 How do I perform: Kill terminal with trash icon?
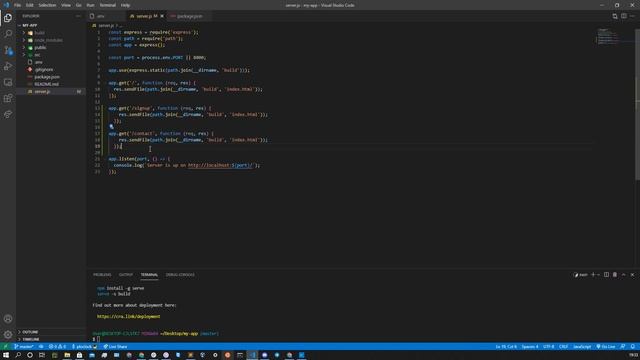pos(615,275)
